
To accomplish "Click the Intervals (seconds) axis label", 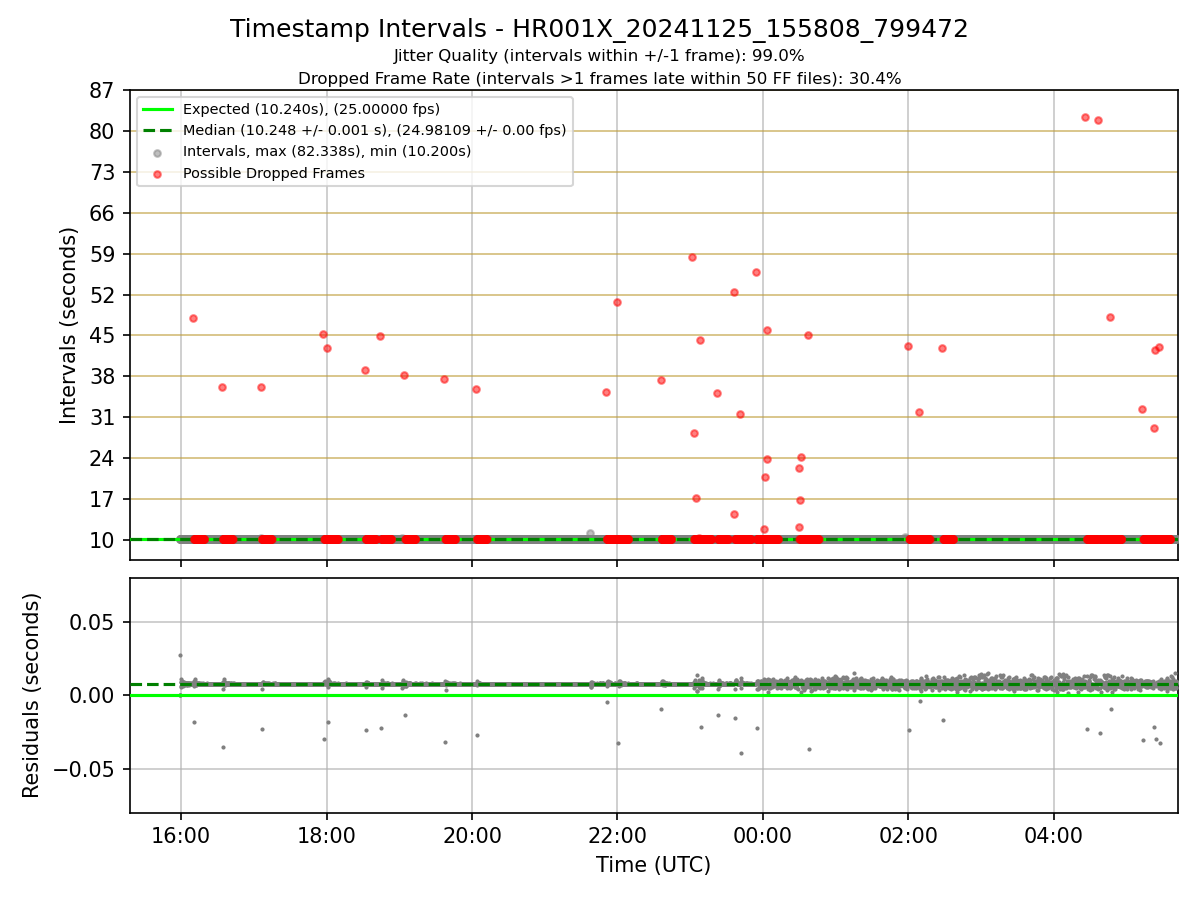I will coord(69,325).
